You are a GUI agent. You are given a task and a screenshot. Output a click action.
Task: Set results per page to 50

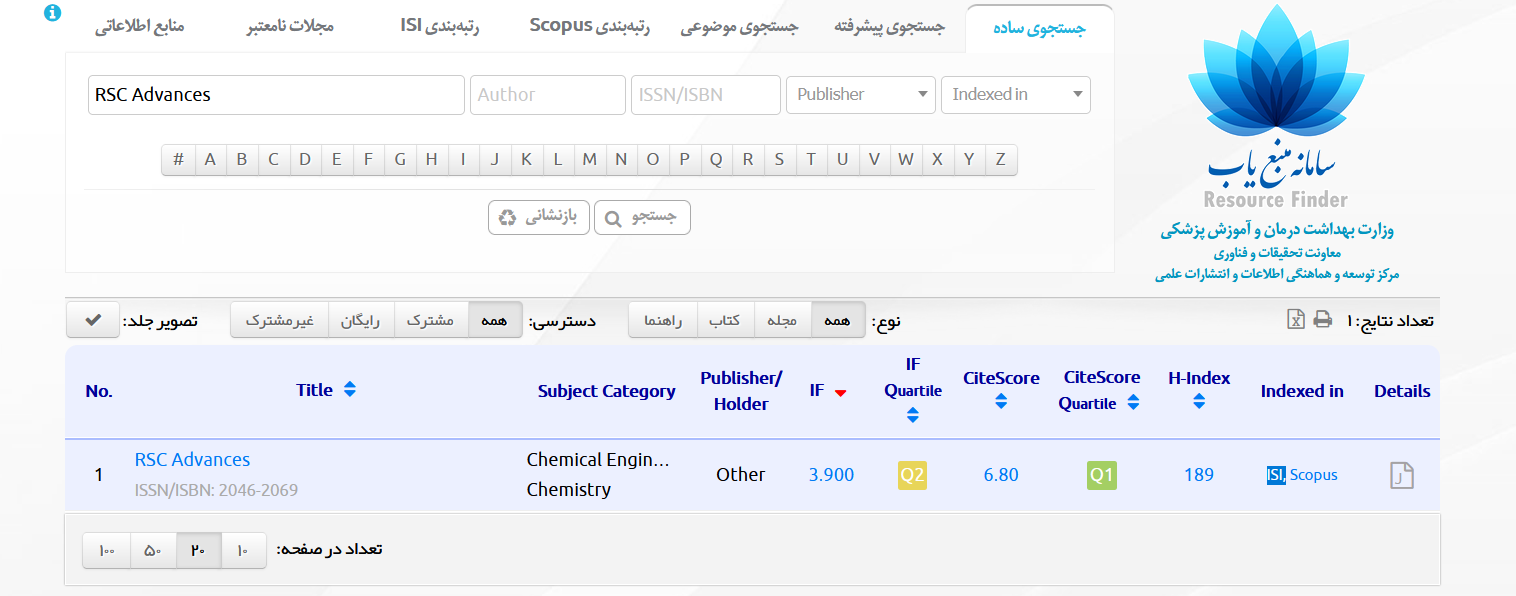153,550
